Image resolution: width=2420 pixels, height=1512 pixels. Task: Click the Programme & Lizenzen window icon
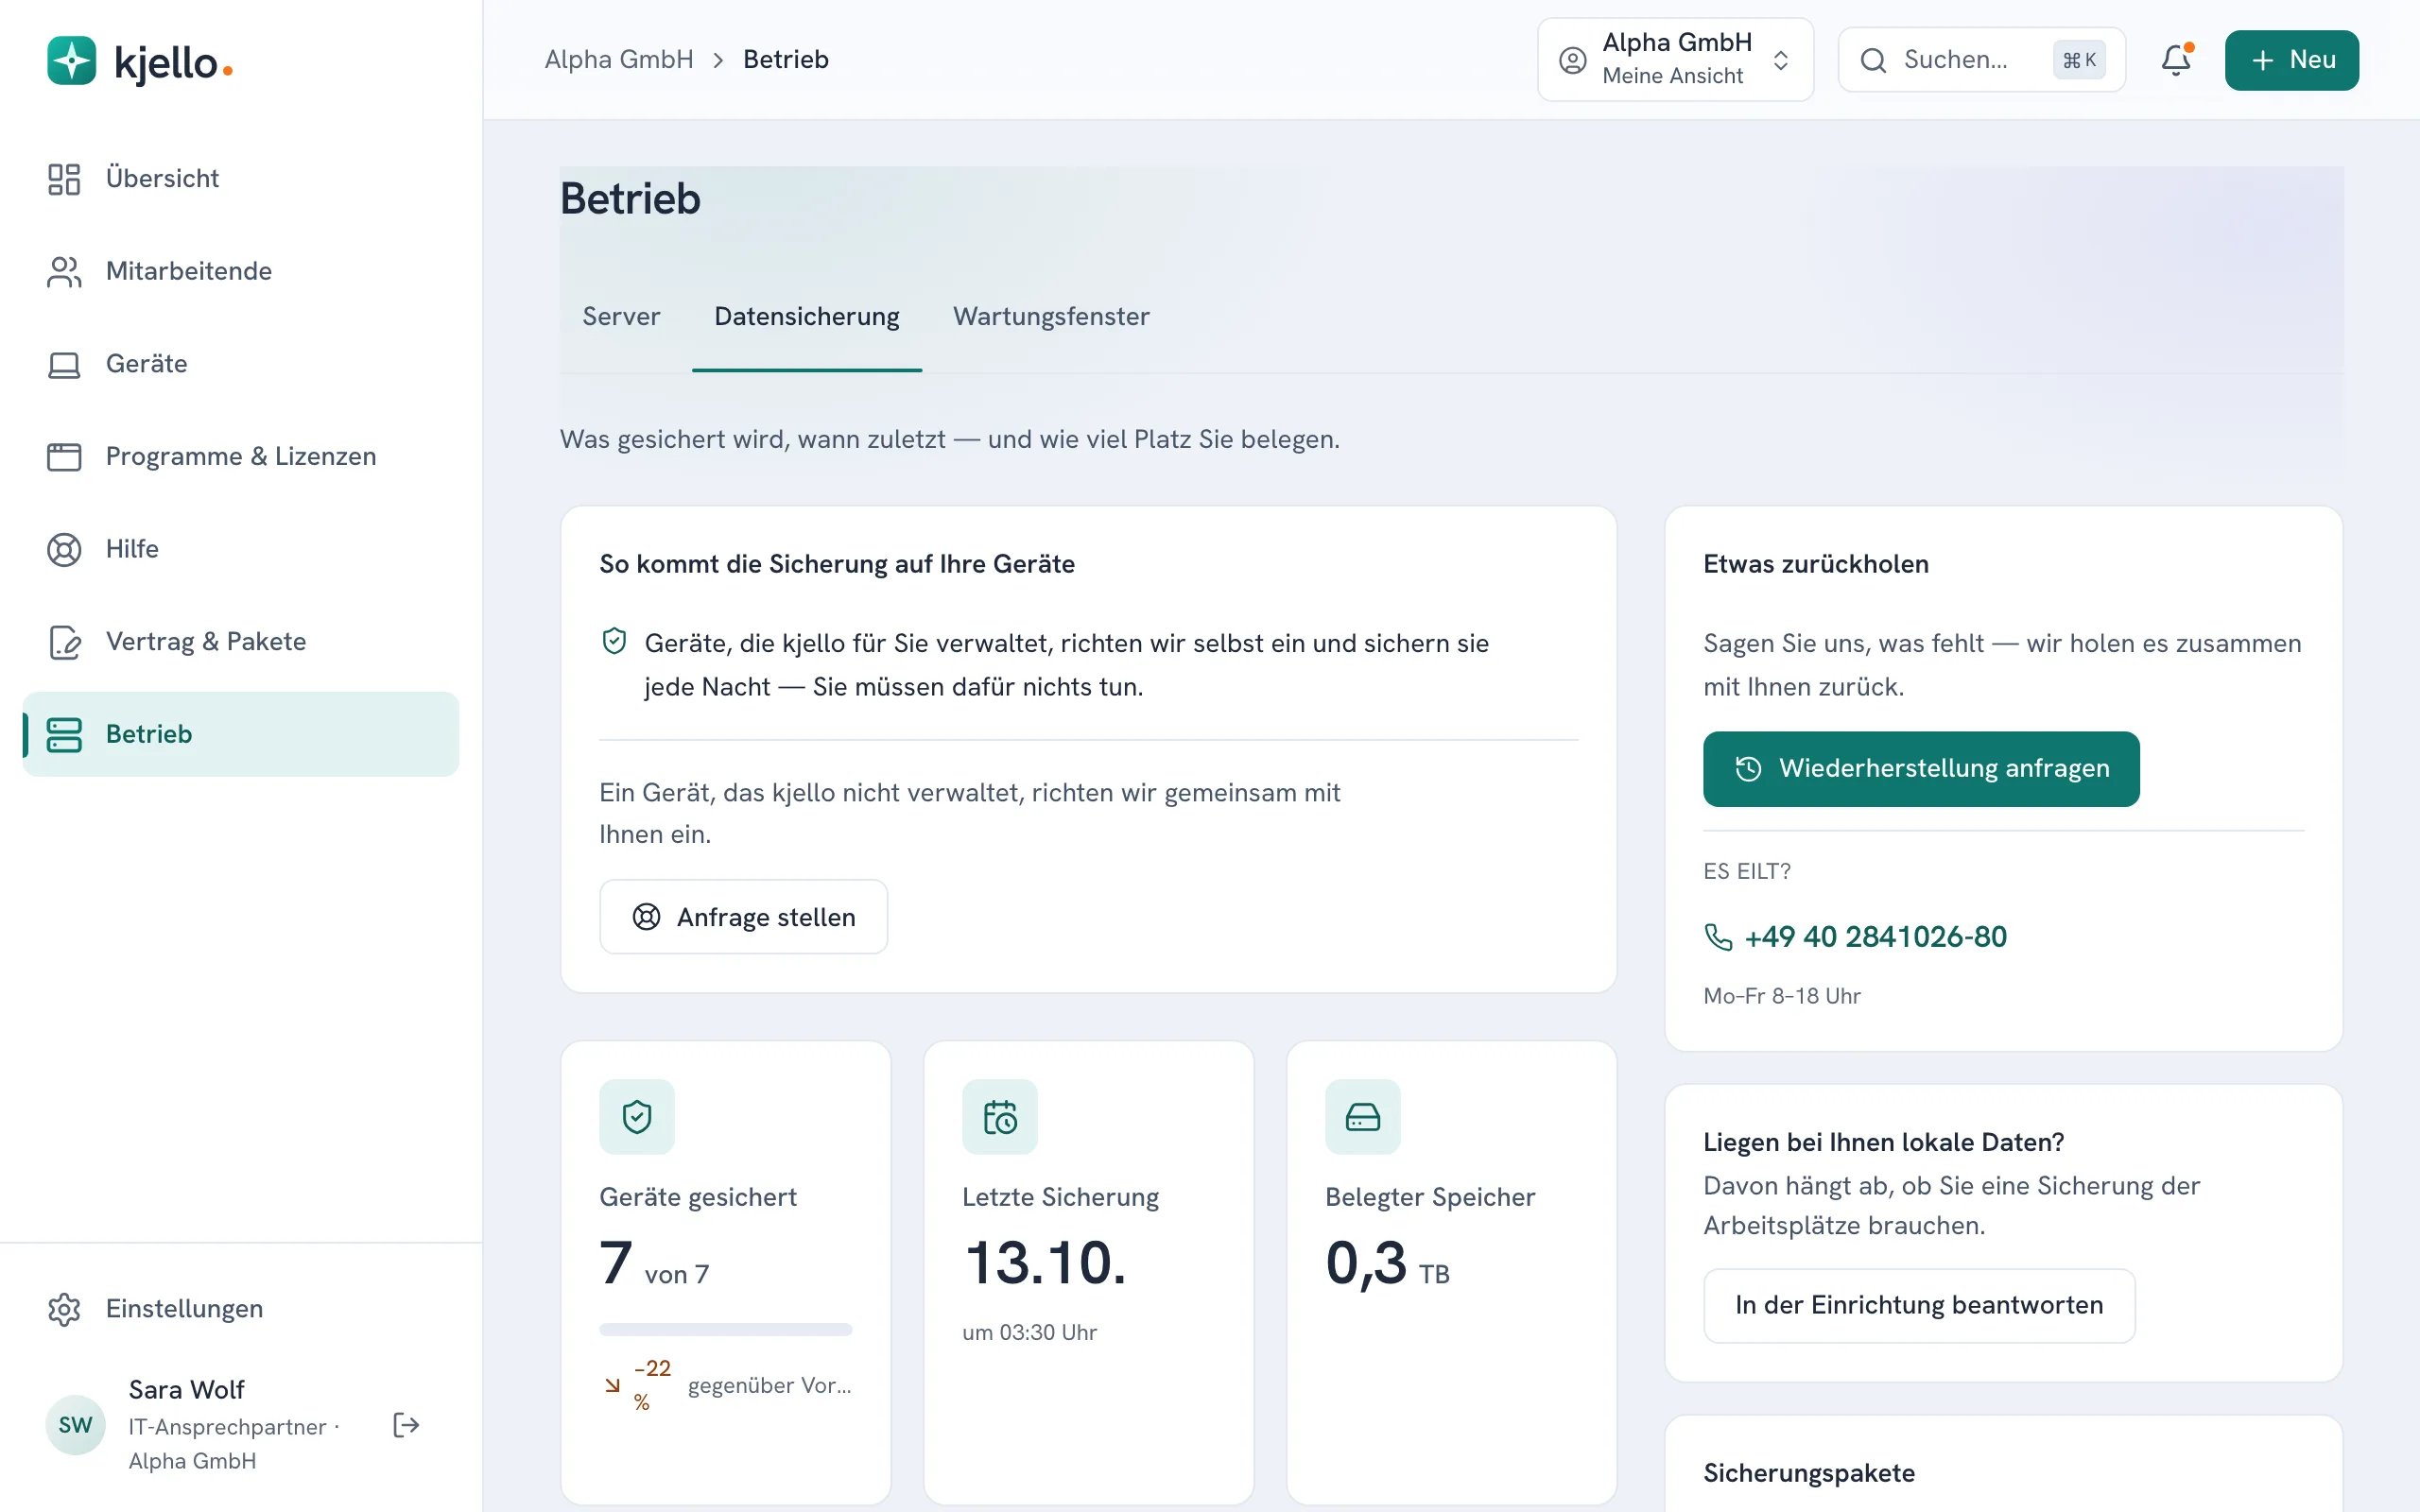[64, 457]
